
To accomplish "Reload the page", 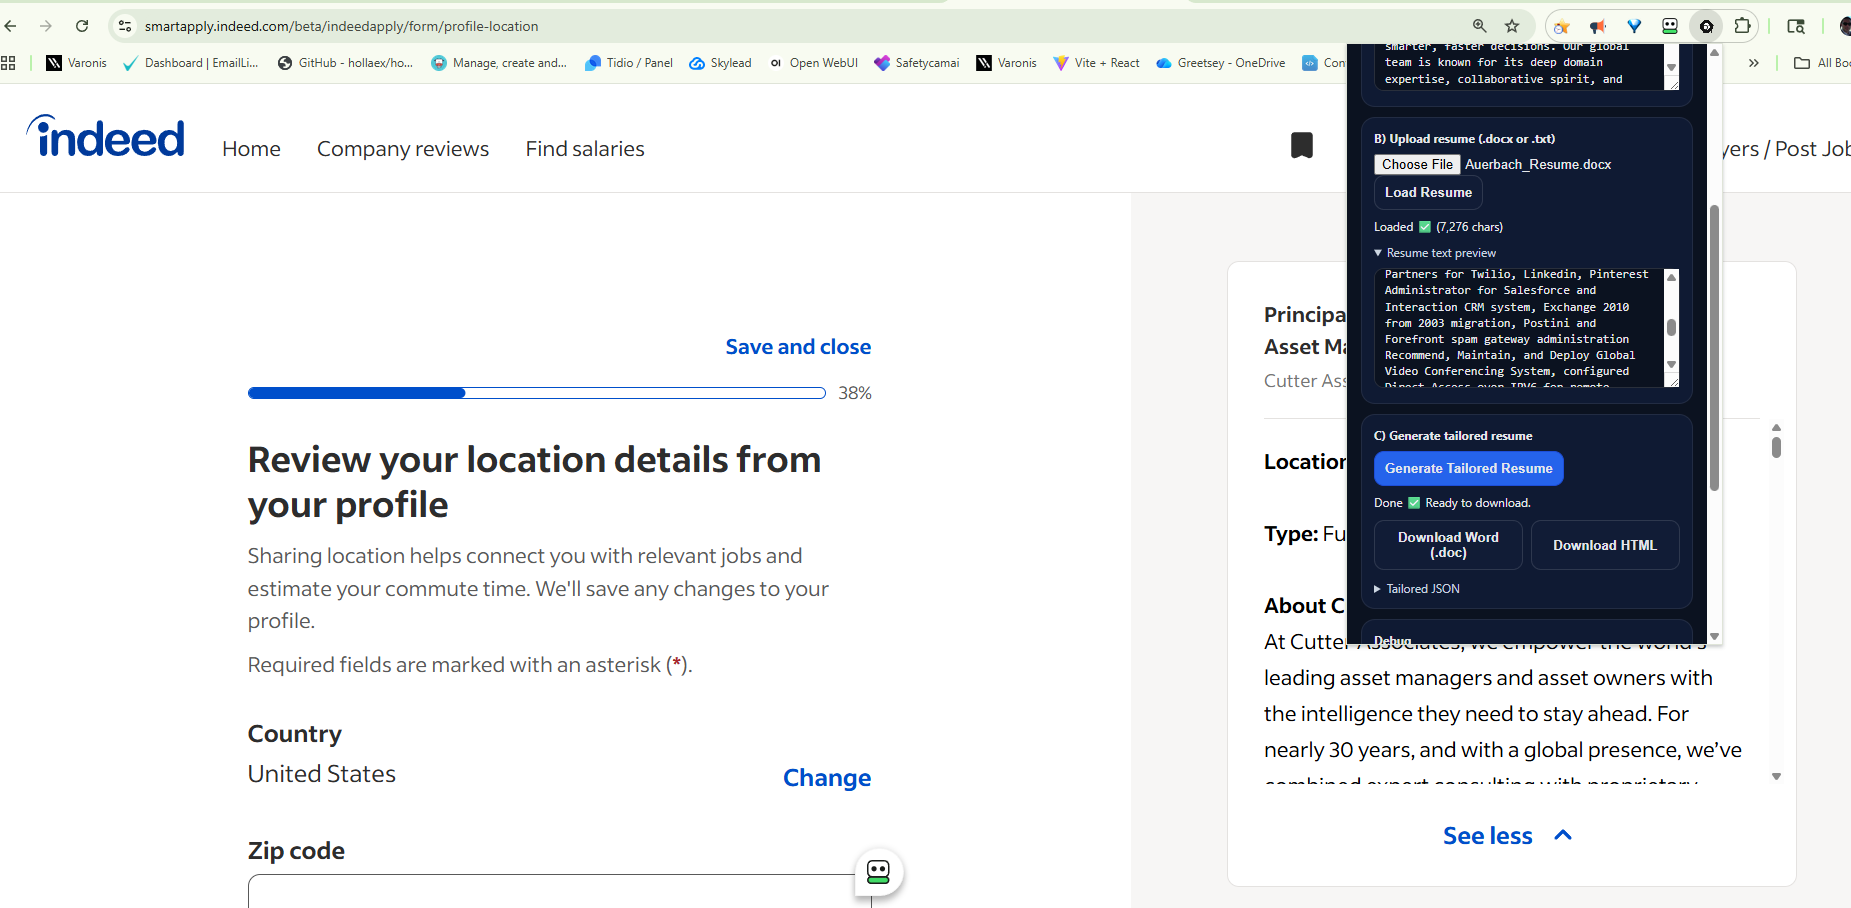I will [x=82, y=26].
